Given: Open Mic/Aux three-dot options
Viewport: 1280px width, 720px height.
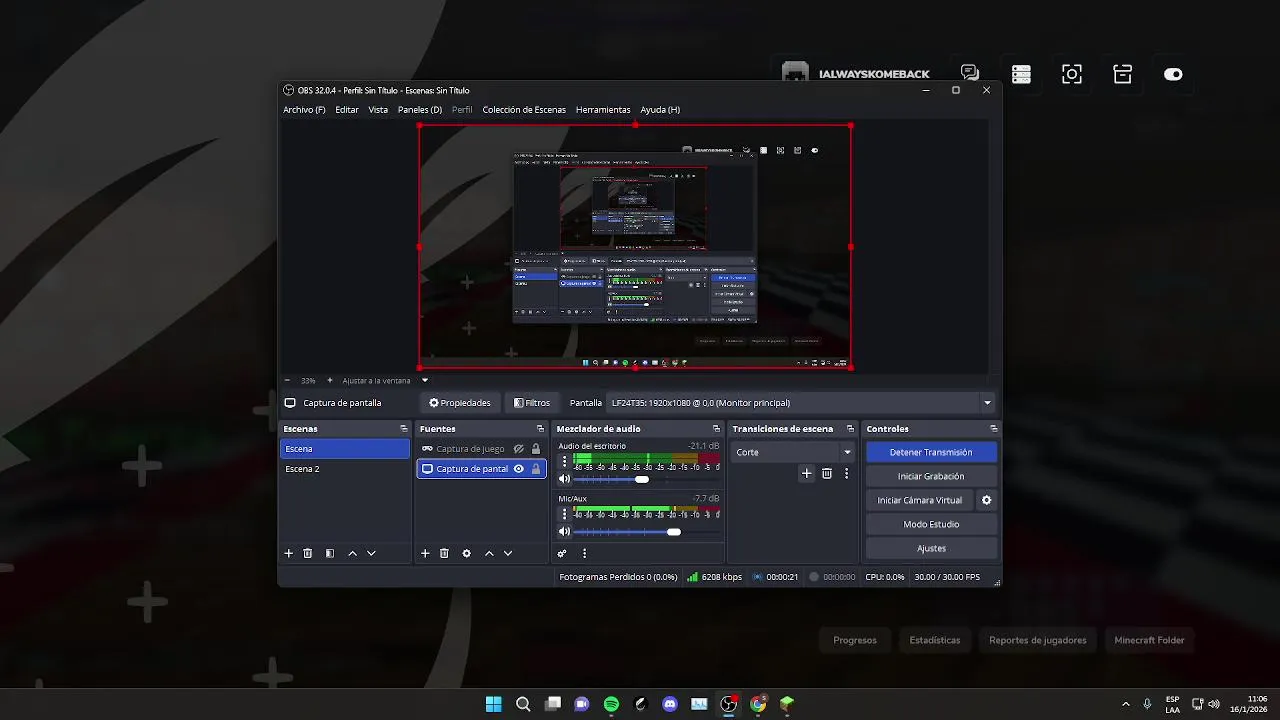Looking at the screenshot, I should [x=564, y=514].
